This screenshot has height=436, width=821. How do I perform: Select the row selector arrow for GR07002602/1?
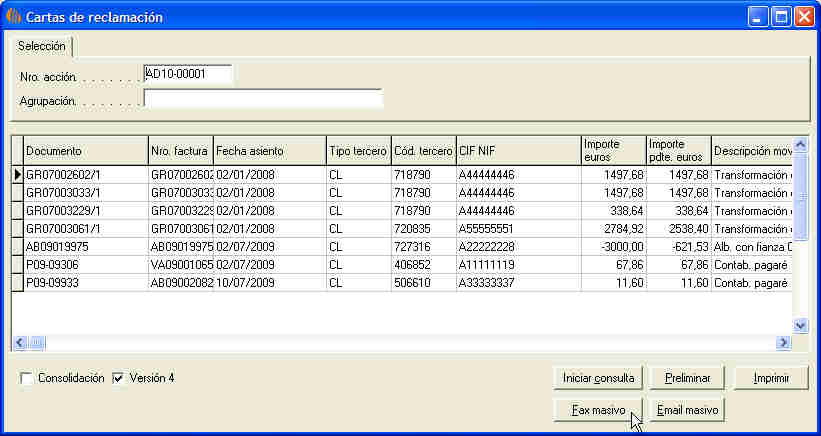[x=18, y=175]
